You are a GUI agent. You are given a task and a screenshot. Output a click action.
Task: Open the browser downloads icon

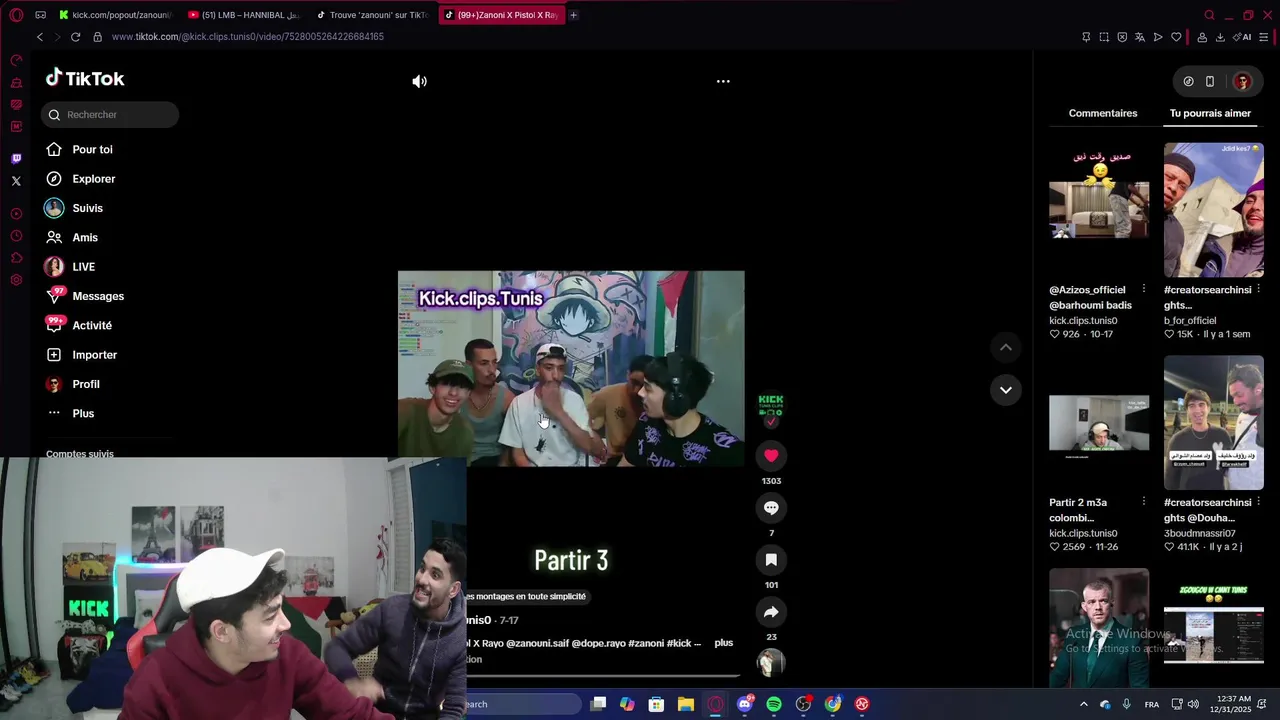(1220, 37)
